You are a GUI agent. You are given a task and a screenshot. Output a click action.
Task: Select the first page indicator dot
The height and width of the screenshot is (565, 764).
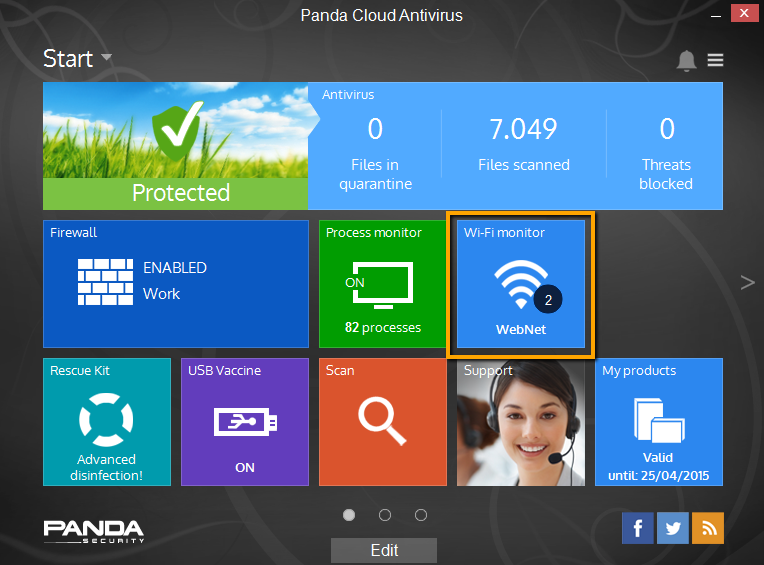point(349,515)
